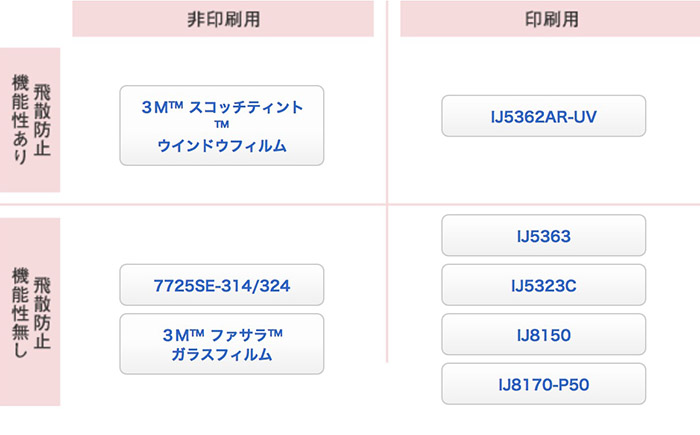Select the 飛散防止機能性無し row header
700x435 pixels.
click(x=30, y=312)
